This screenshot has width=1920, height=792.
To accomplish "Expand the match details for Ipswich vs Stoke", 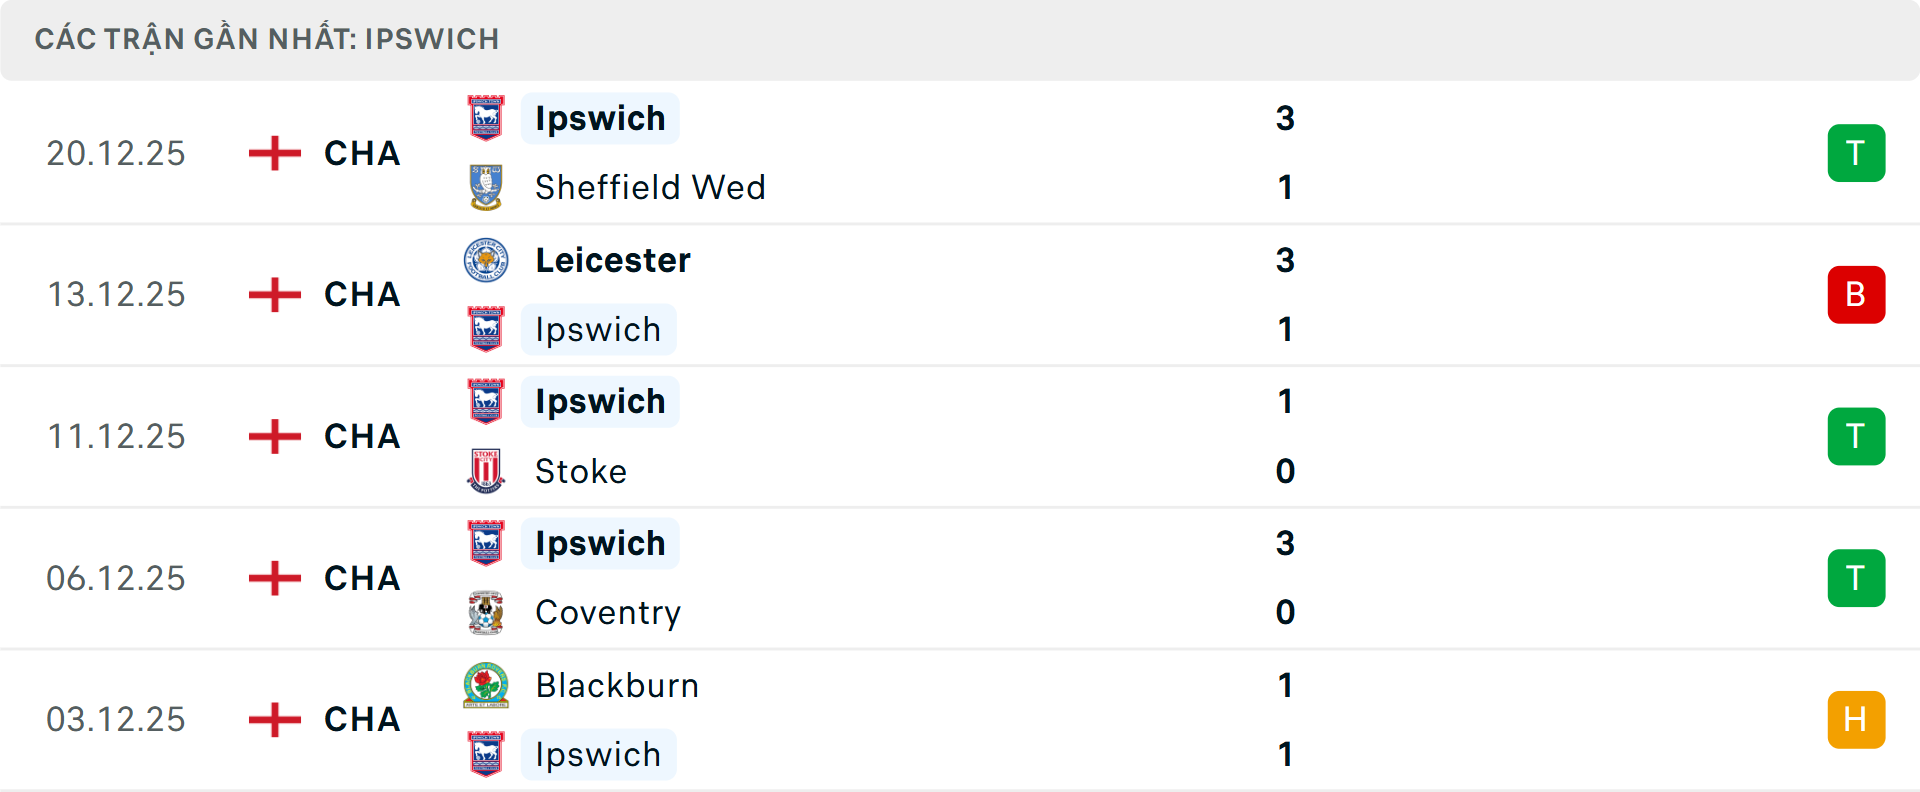I will pos(960,436).
